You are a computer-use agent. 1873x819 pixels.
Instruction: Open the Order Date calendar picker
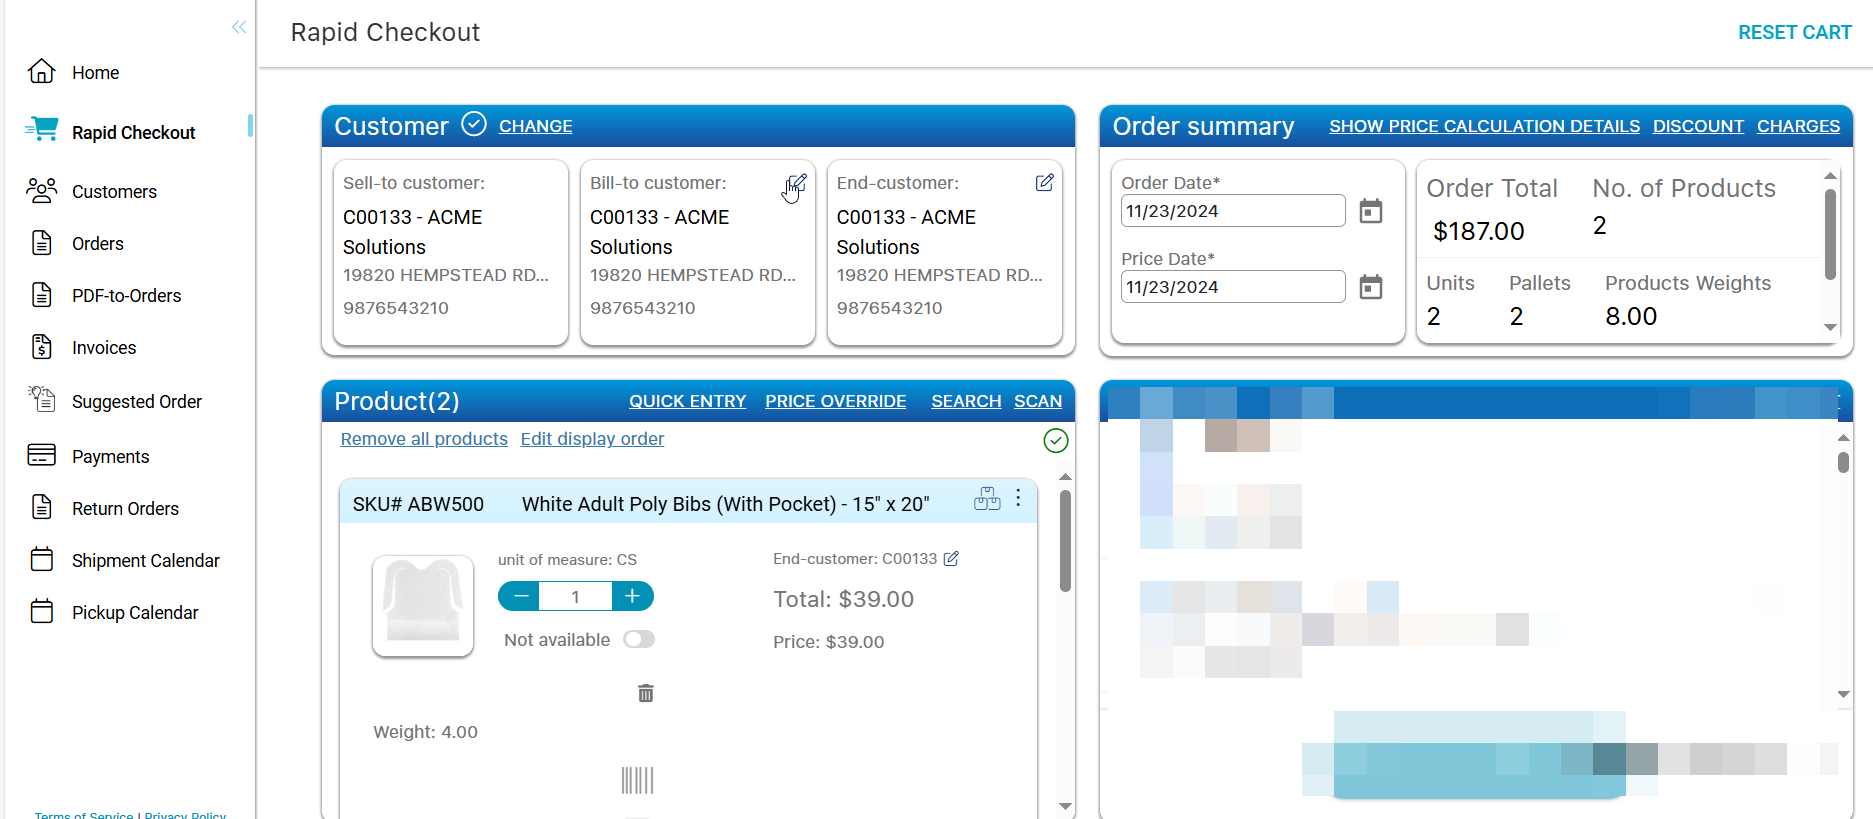[x=1371, y=211]
